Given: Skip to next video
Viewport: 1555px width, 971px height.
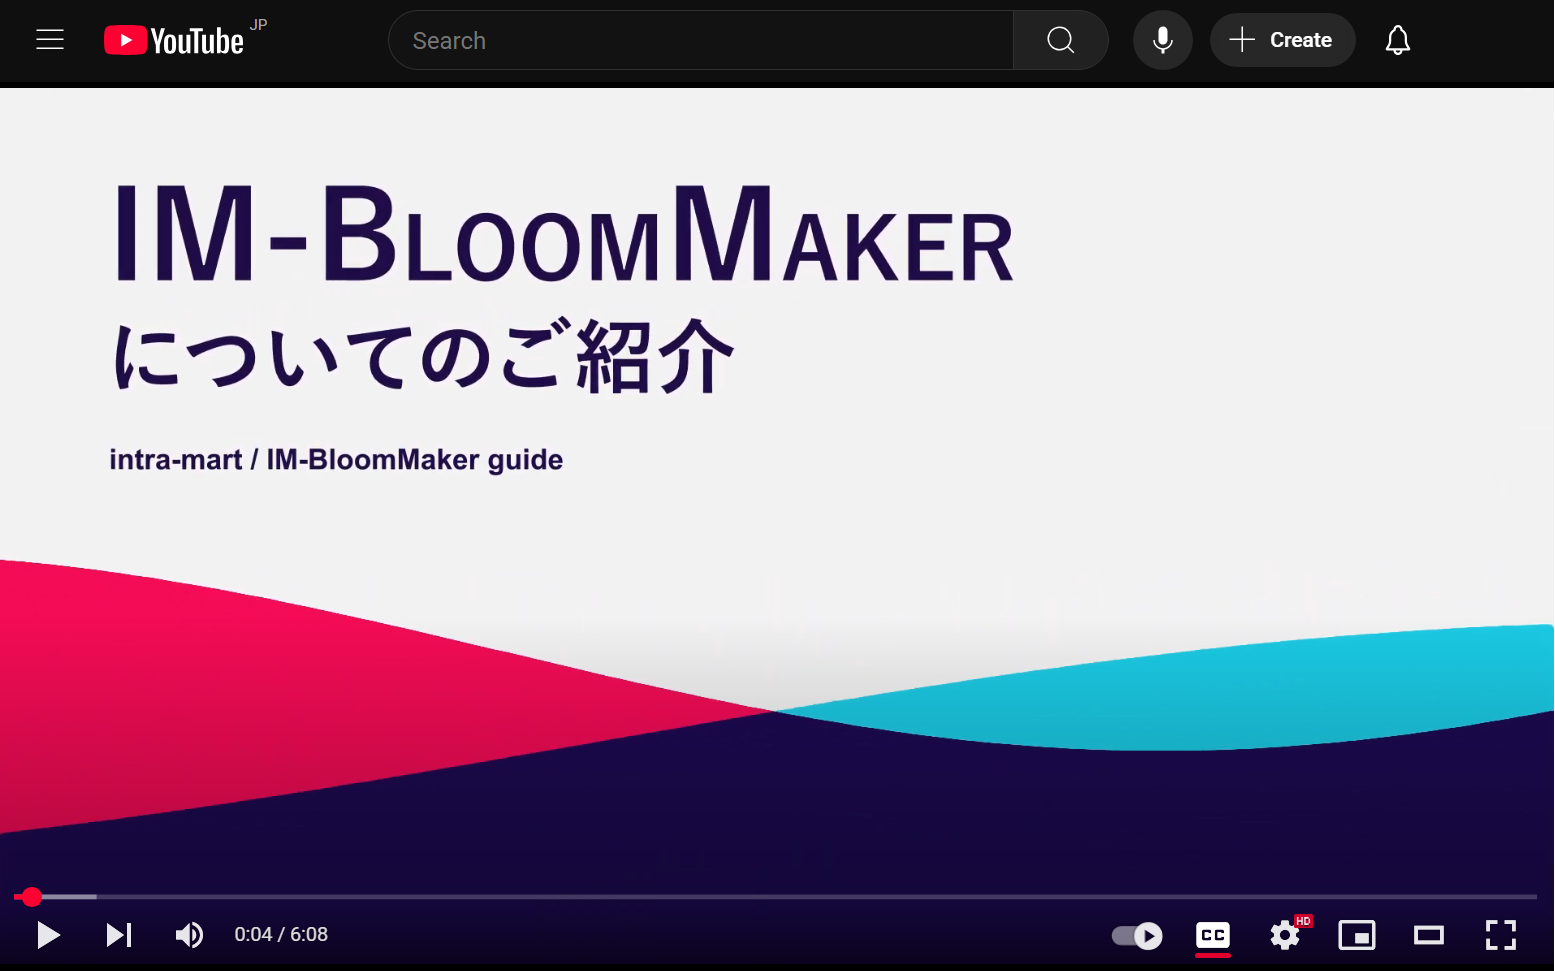Looking at the screenshot, I should (118, 935).
